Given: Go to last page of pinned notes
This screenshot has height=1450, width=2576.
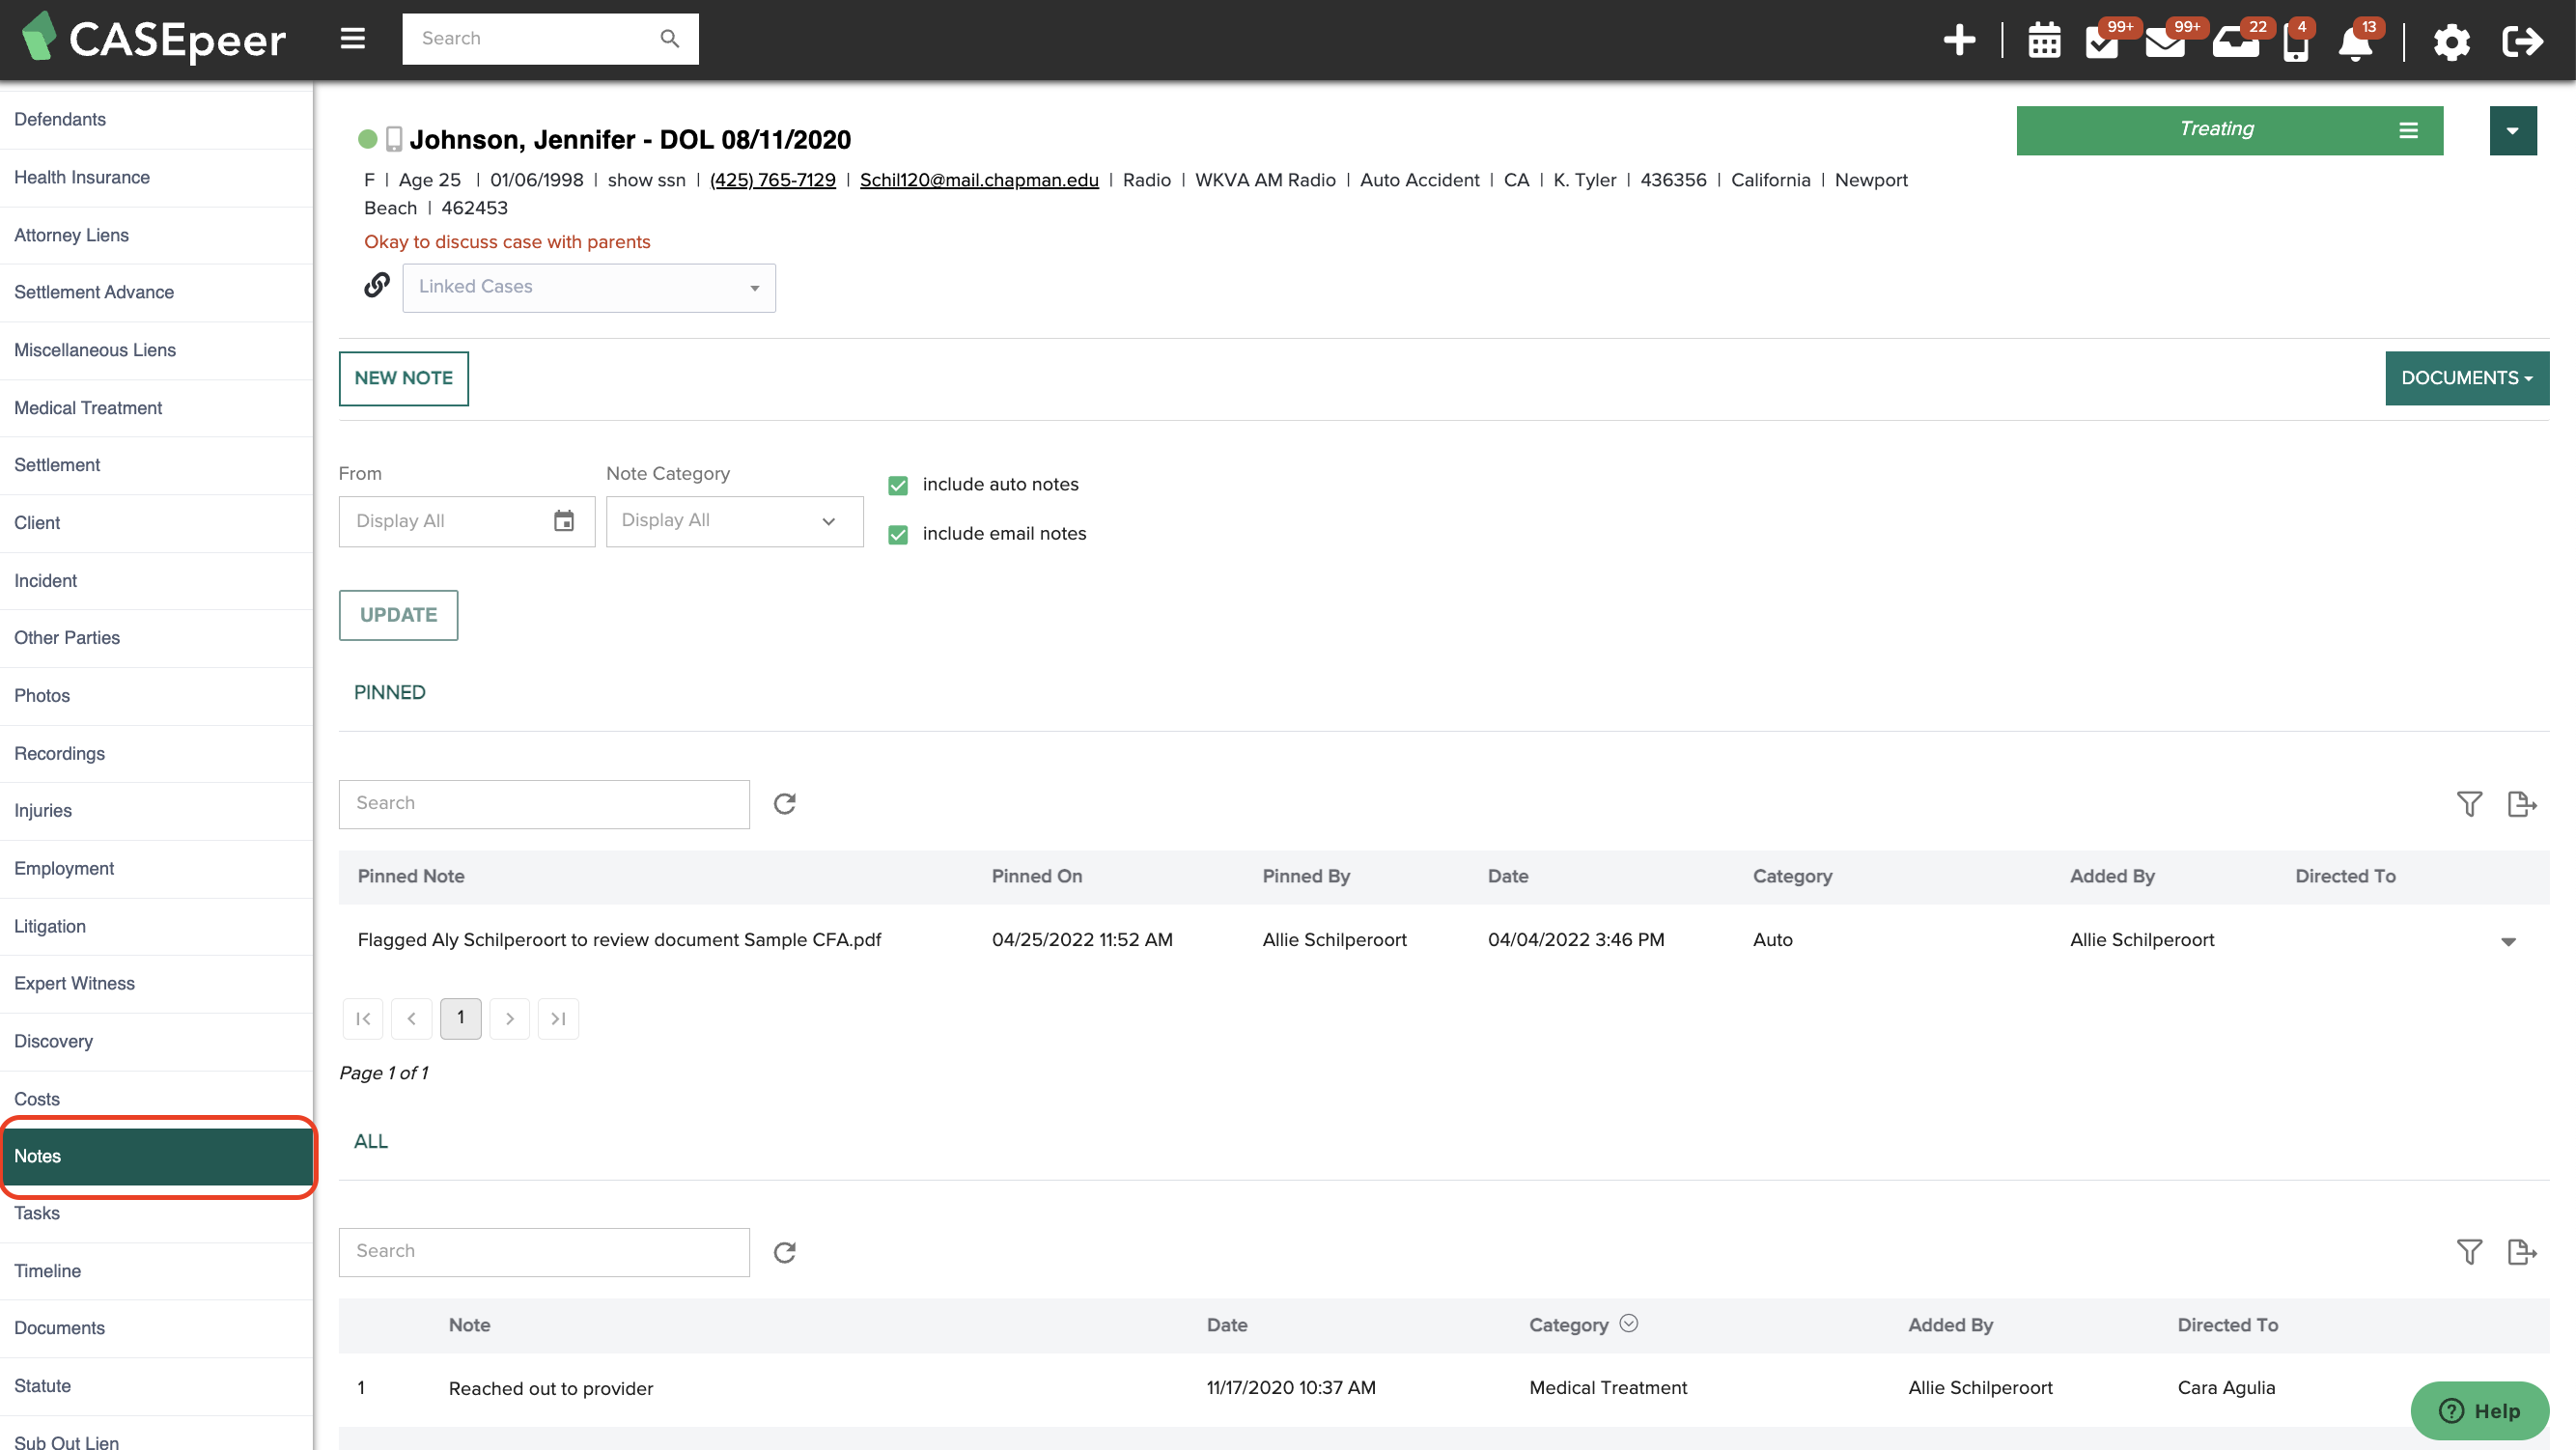Looking at the screenshot, I should 559,1019.
